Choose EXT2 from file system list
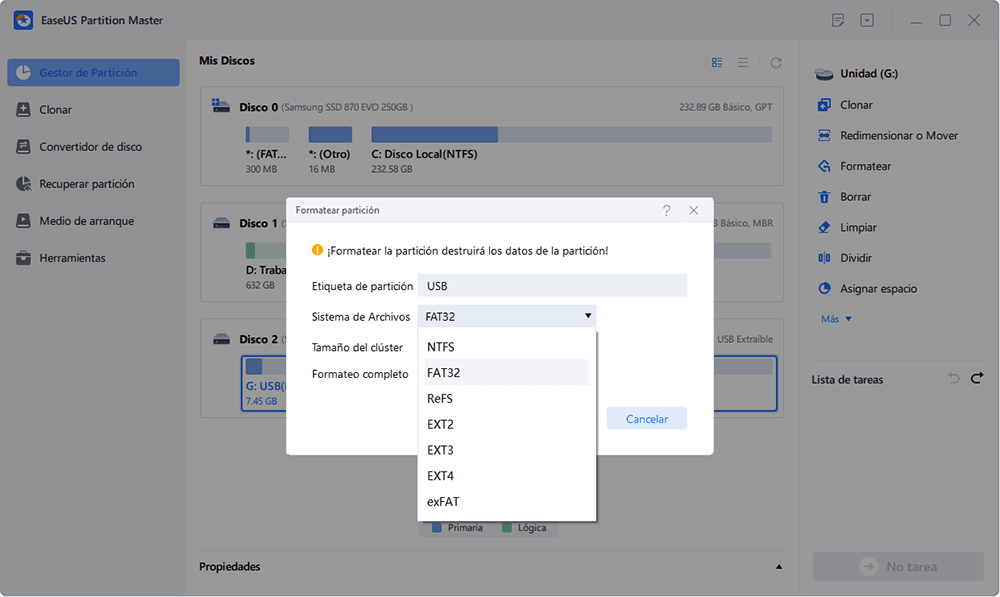The image size is (1000, 597). 506,424
